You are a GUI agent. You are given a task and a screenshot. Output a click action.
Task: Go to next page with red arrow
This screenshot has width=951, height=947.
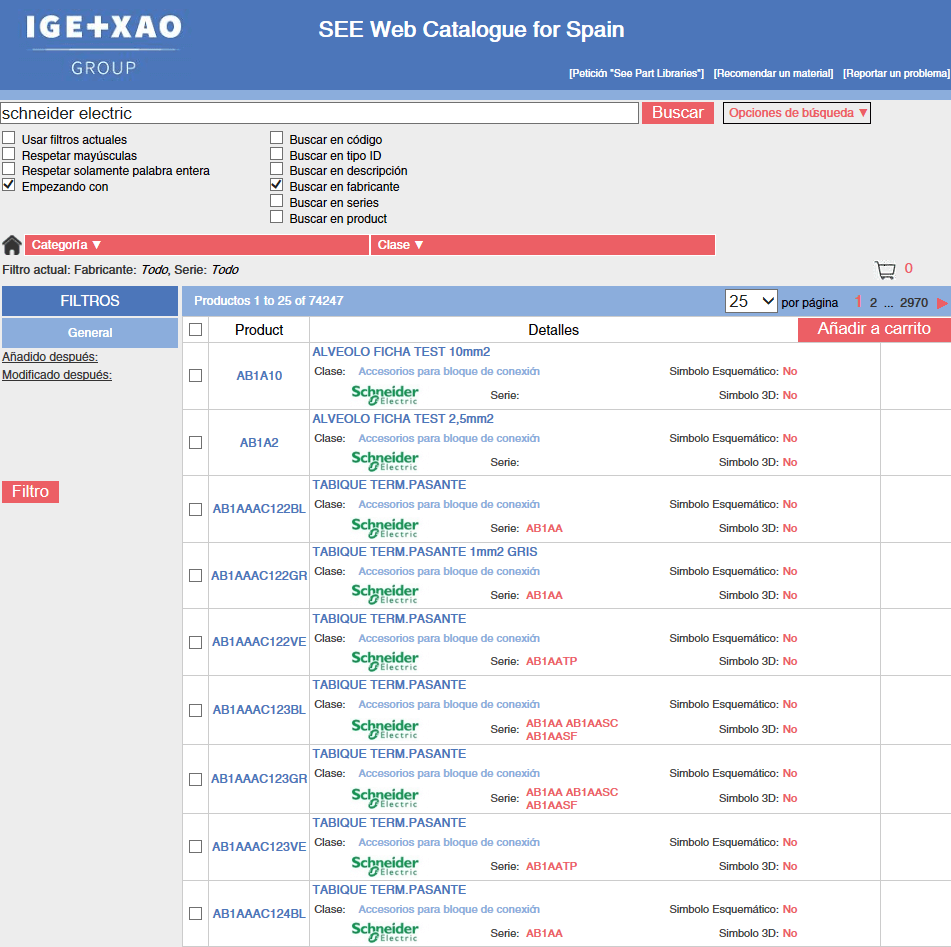click(942, 302)
